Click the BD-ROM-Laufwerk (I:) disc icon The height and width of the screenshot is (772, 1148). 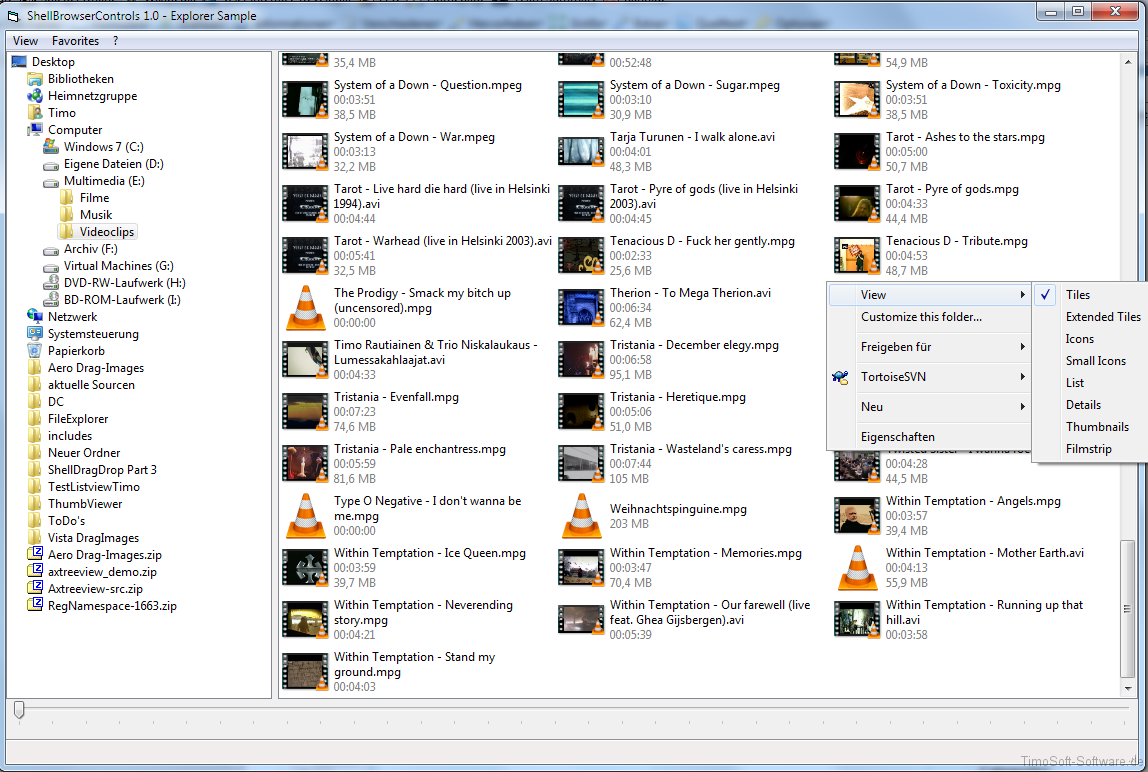pos(51,300)
